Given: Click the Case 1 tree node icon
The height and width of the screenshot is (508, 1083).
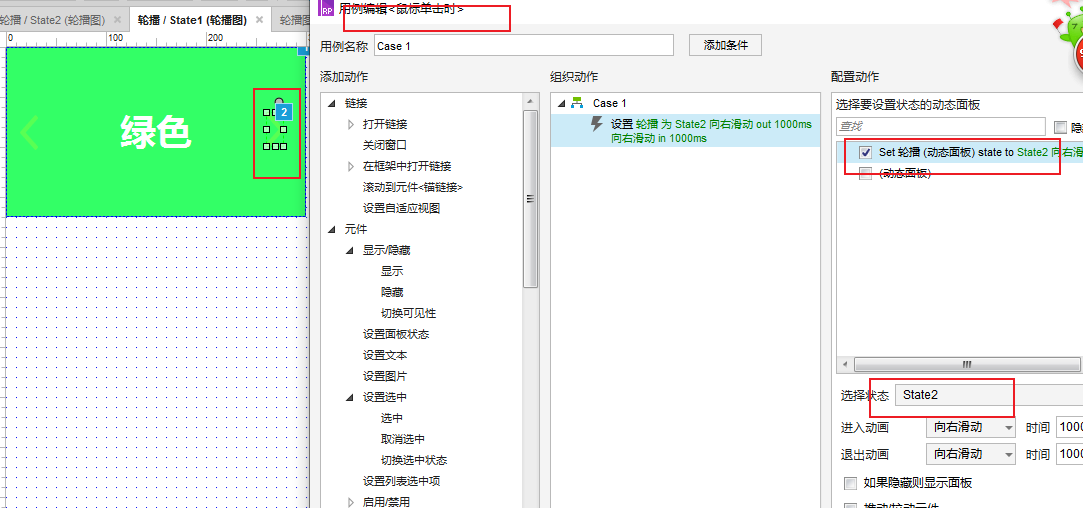Looking at the screenshot, I should pos(578,102).
